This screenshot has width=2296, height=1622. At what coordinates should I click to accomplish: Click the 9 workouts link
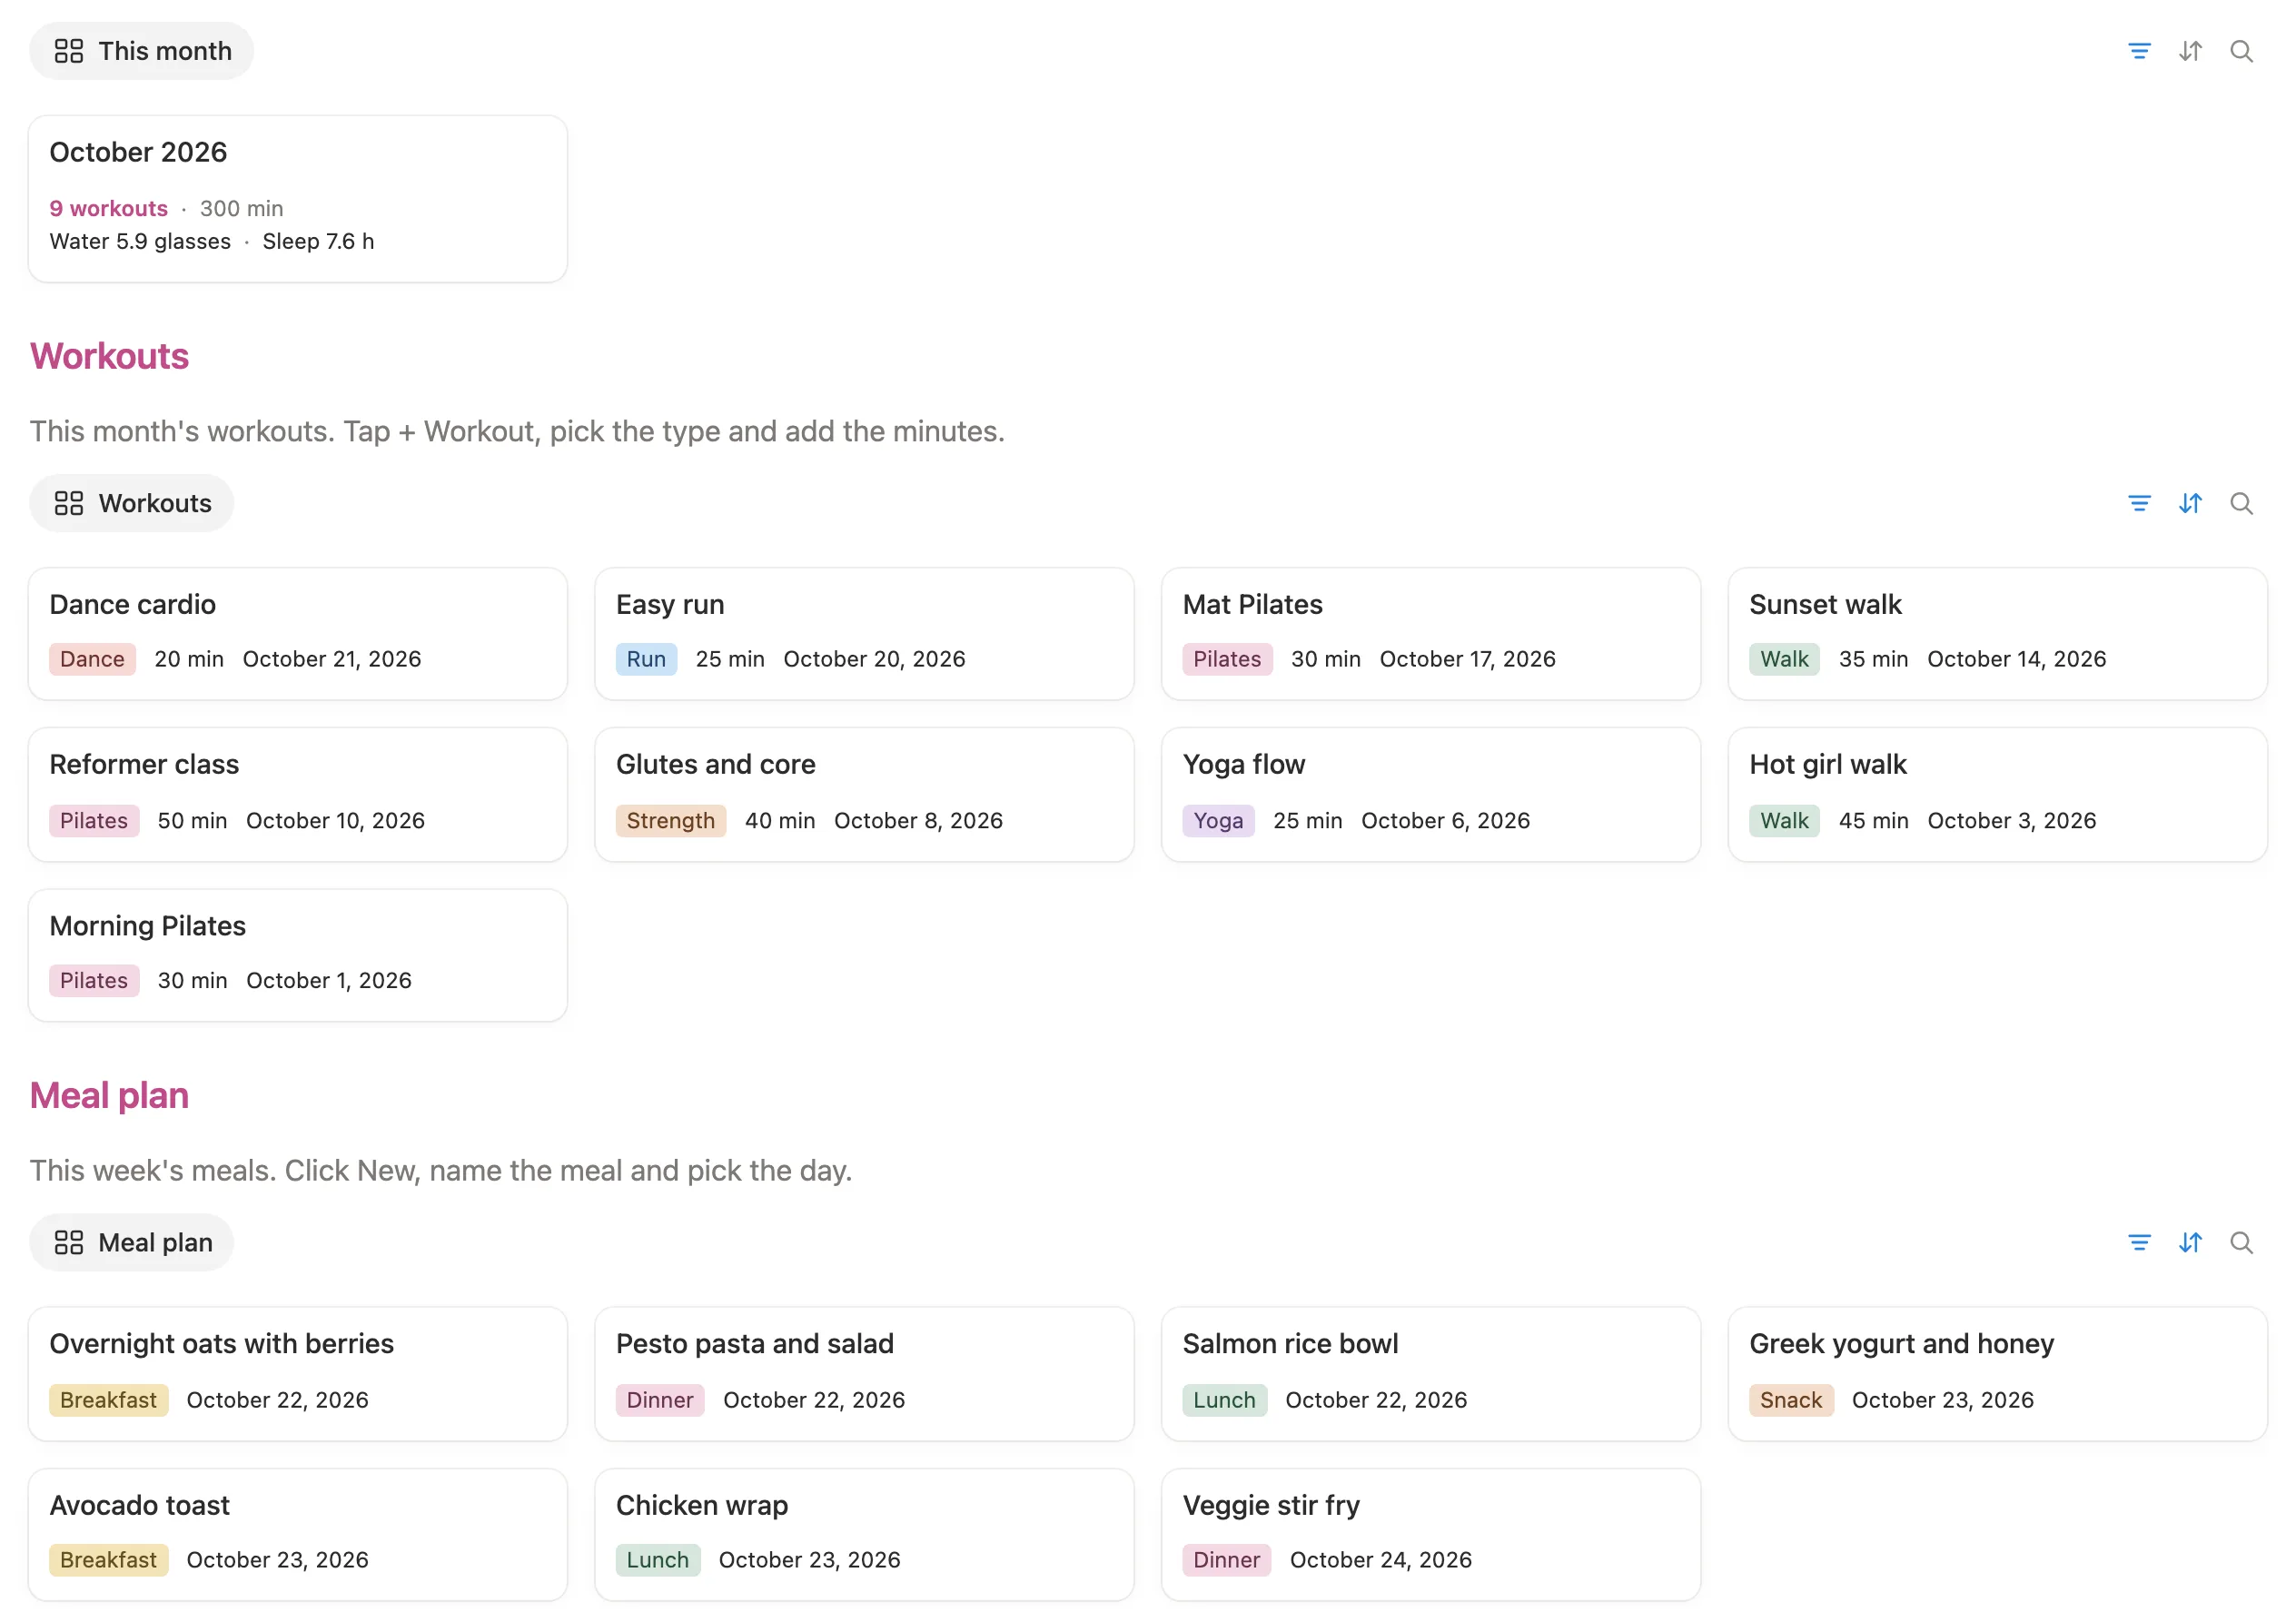[x=108, y=208]
